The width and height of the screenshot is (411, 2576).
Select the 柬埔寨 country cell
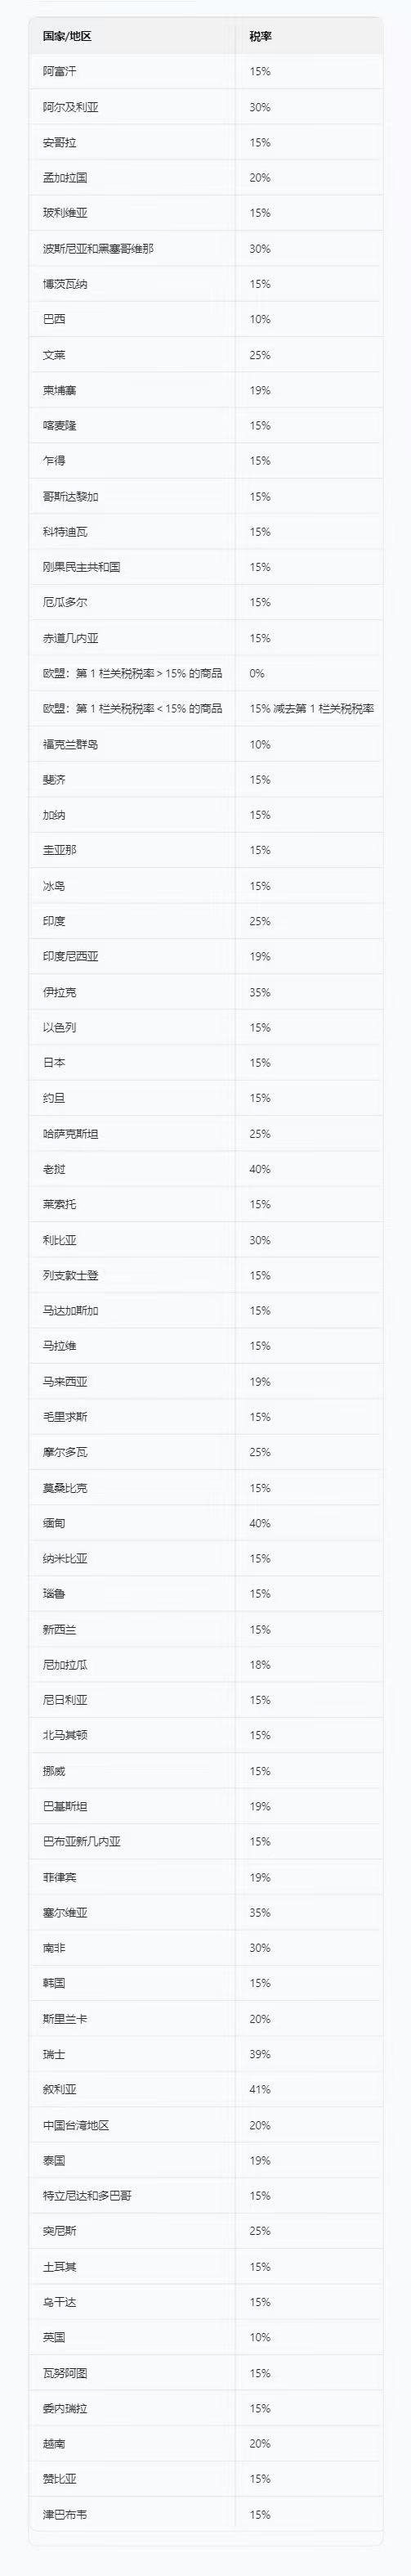132,390
